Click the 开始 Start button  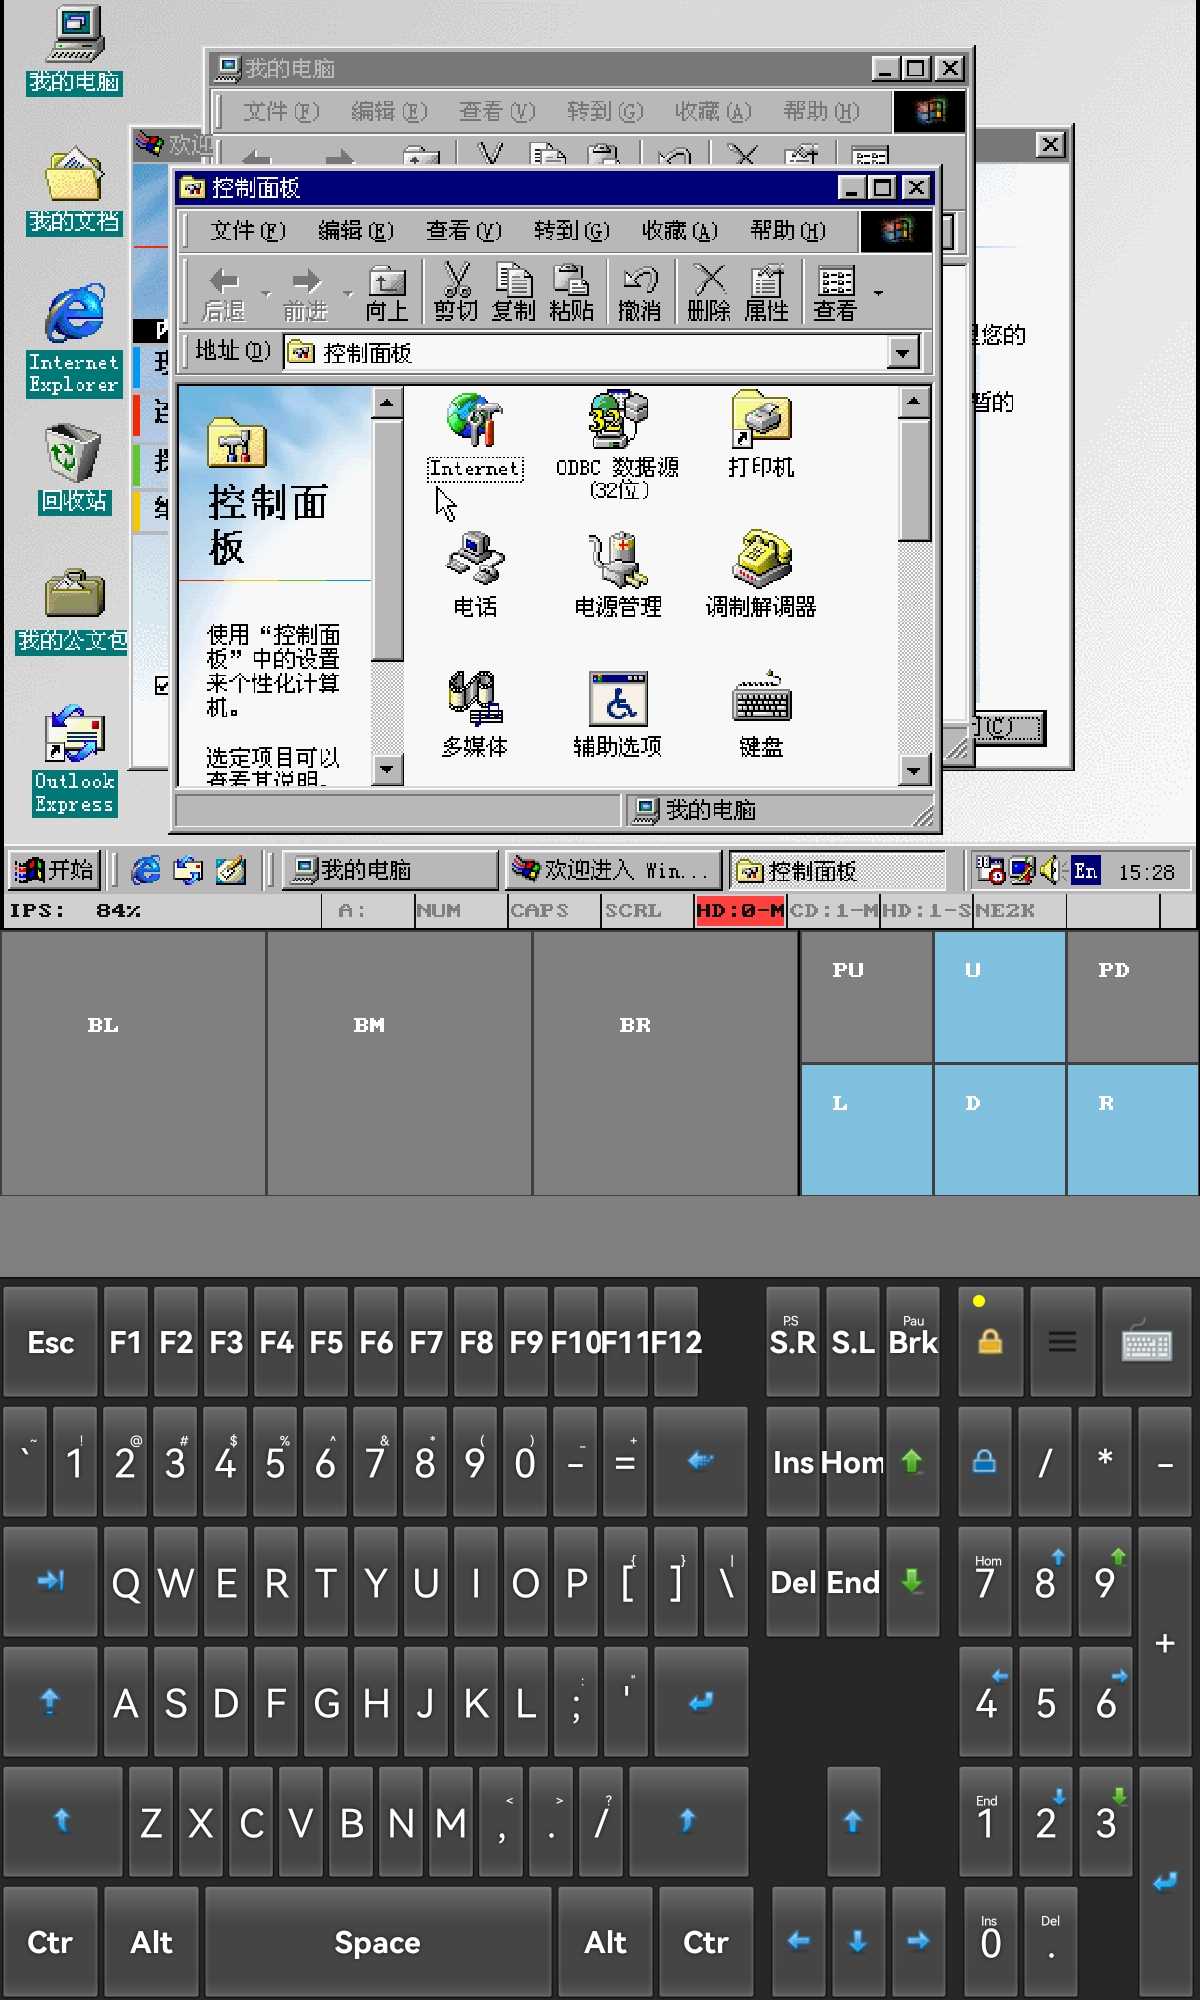pyautogui.click(x=55, y=870)
